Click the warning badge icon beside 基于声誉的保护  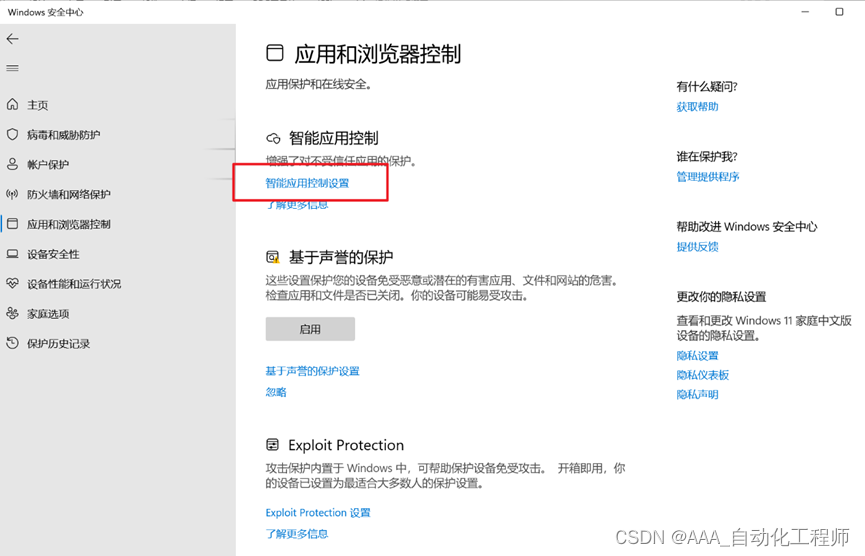click(273, 257)
